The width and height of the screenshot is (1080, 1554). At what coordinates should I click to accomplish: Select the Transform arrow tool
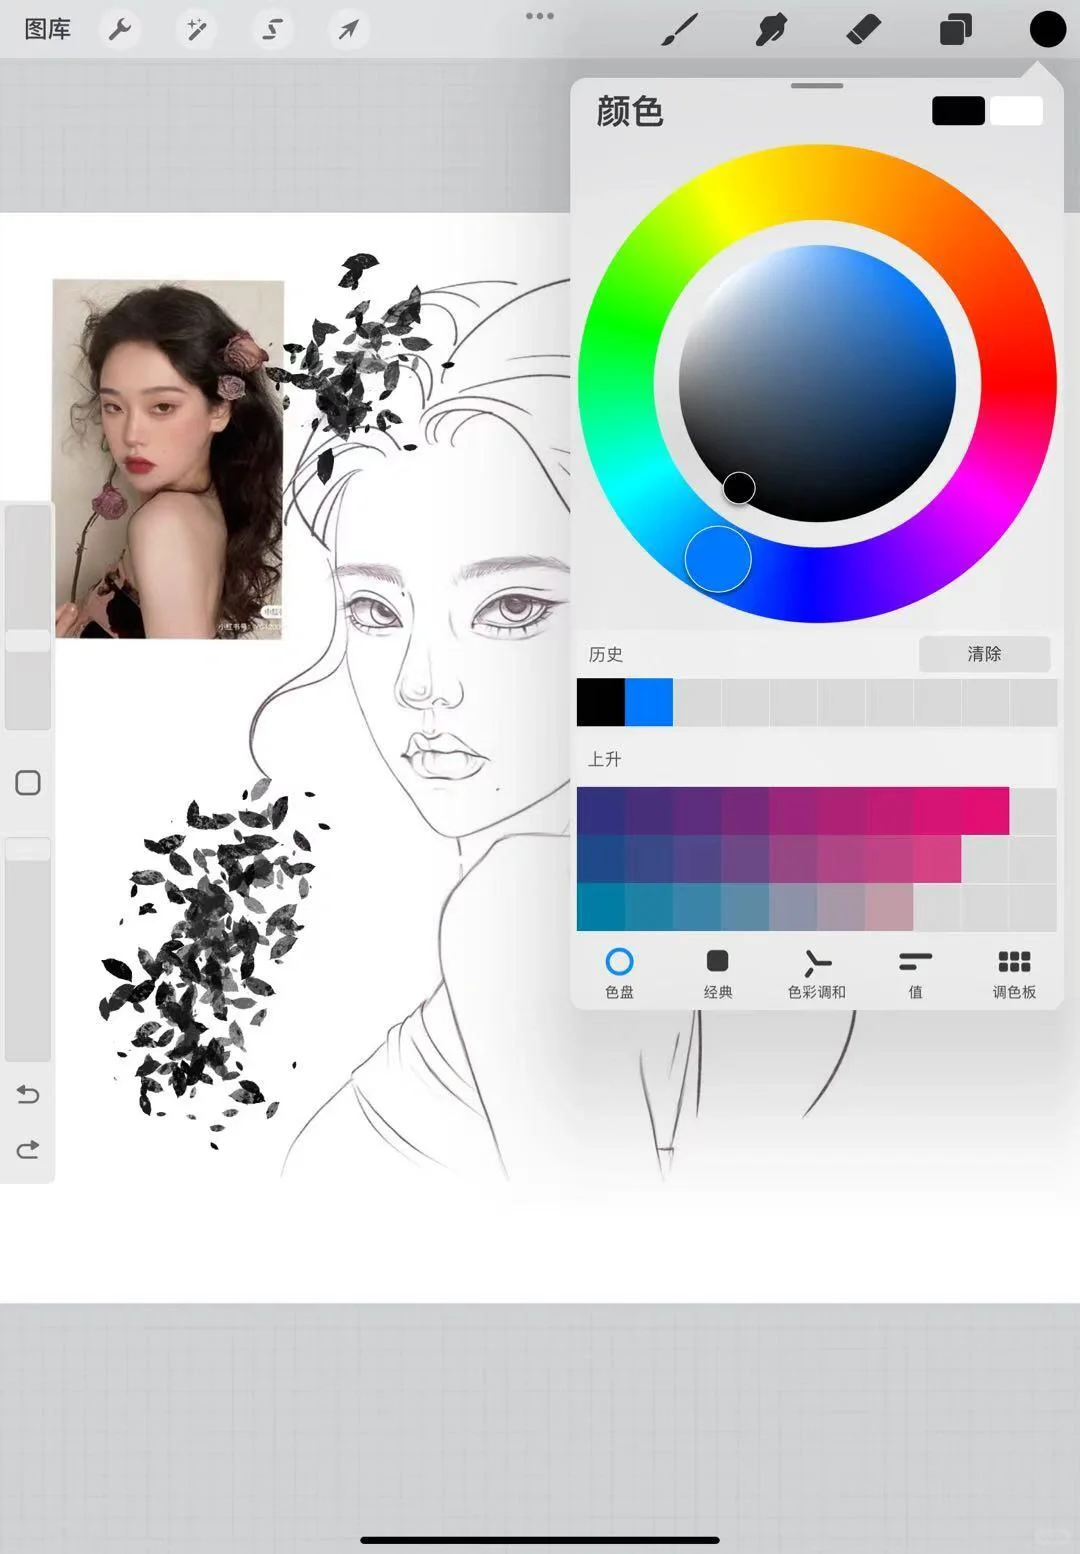[x=348, y=29]
